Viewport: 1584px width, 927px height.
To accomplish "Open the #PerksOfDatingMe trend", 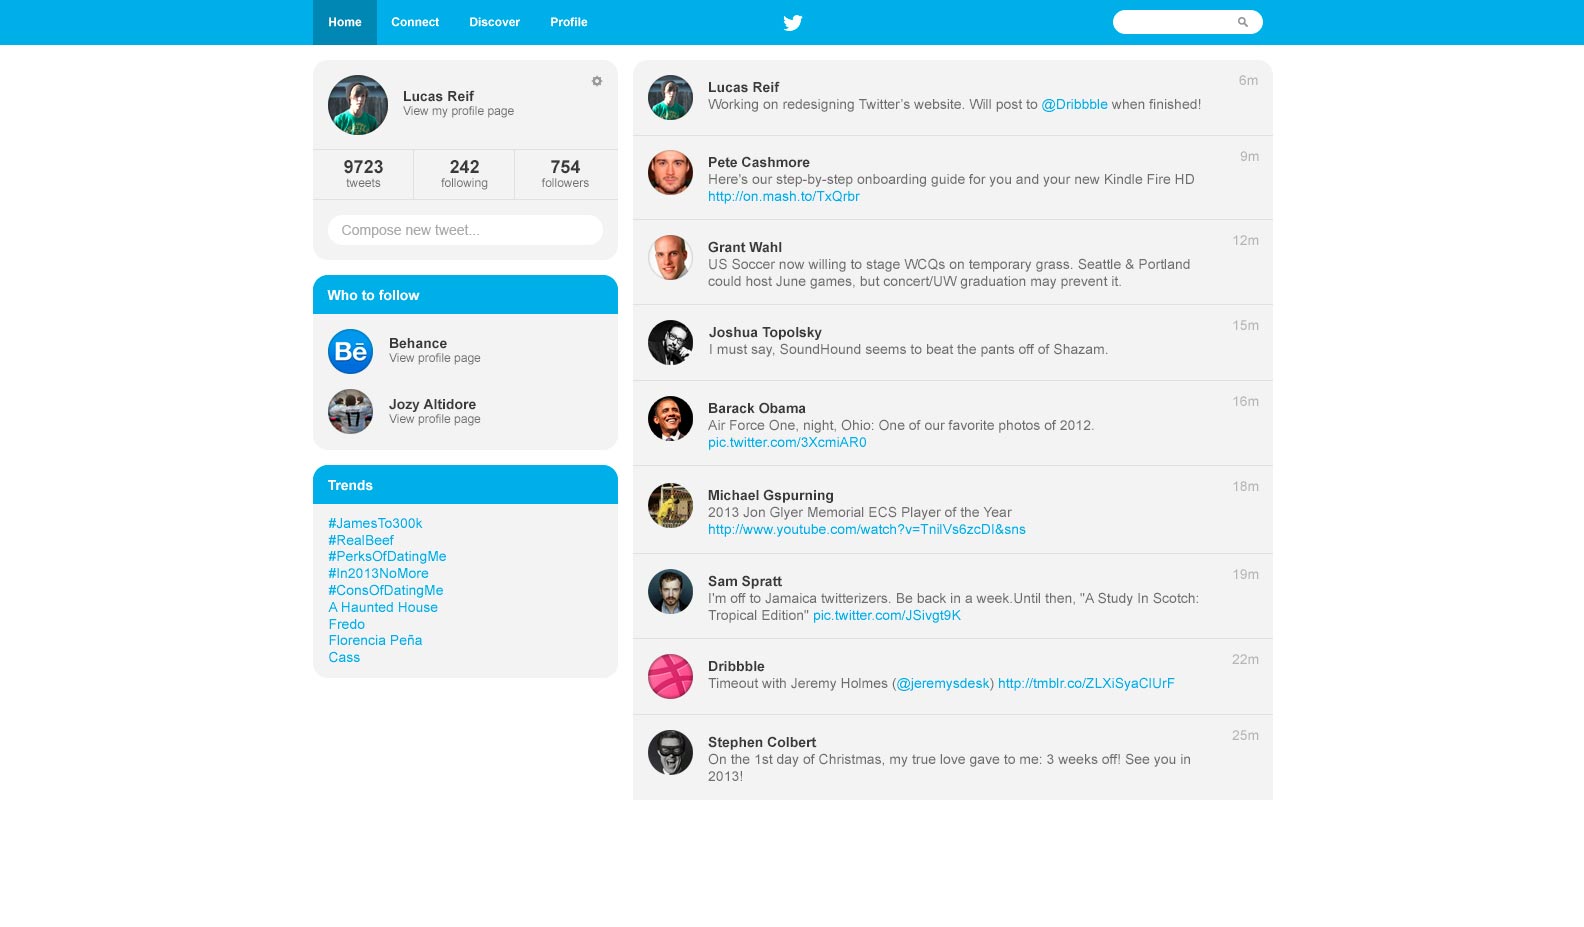I will pyautogui.click(x=387, y=556).
